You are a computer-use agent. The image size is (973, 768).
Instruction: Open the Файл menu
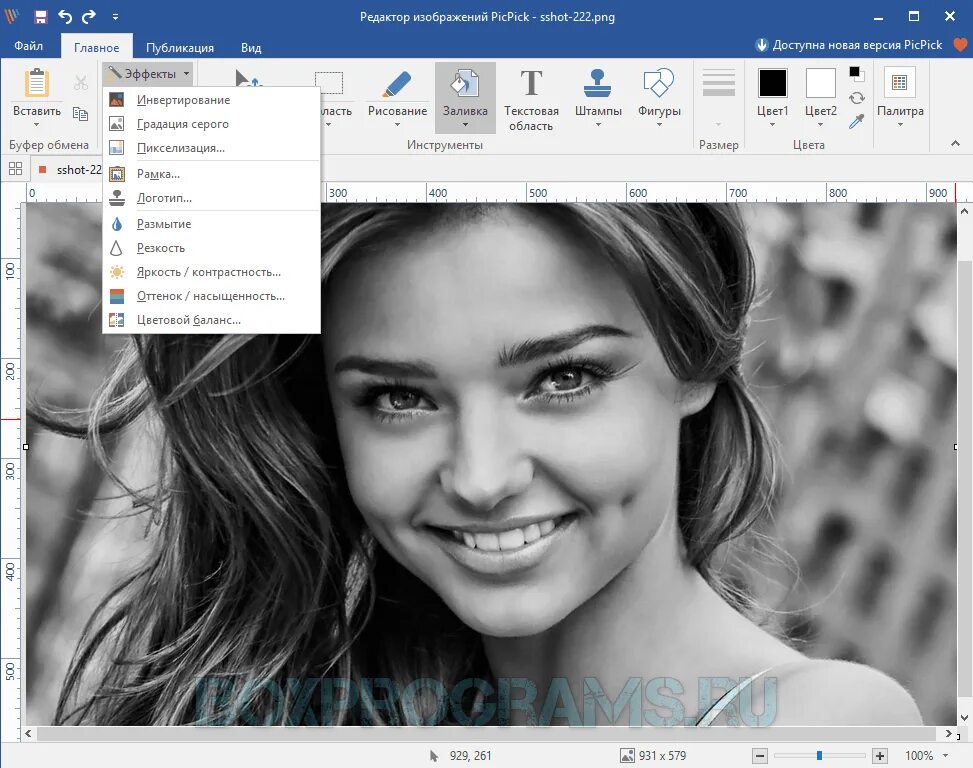29,47
